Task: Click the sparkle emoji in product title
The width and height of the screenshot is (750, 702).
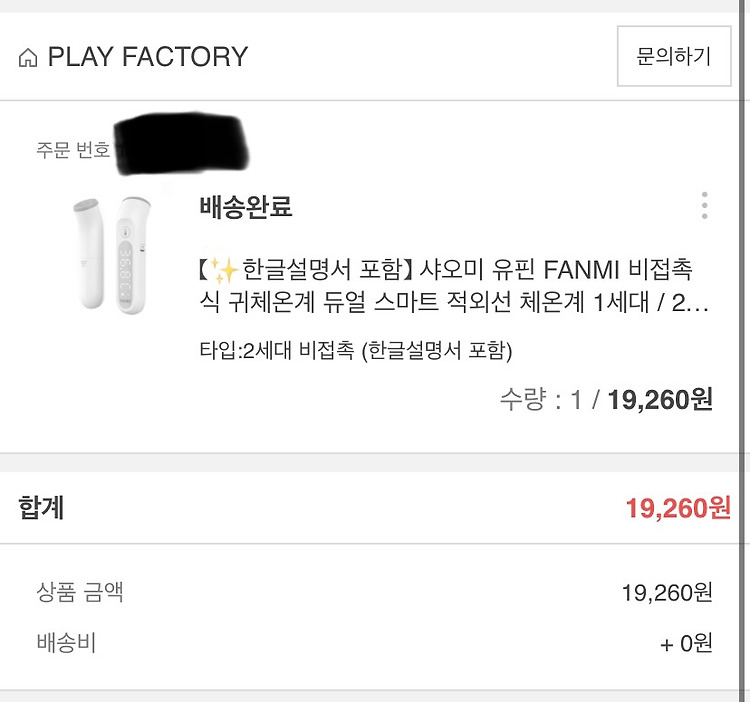Action: point(224,270)
